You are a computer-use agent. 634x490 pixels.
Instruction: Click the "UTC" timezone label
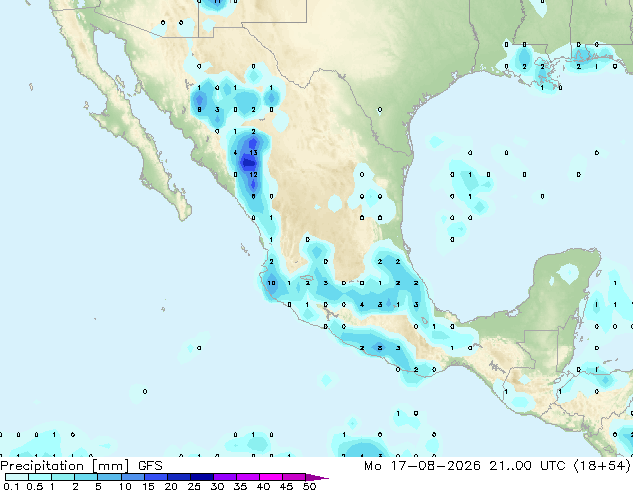[553, 466]
